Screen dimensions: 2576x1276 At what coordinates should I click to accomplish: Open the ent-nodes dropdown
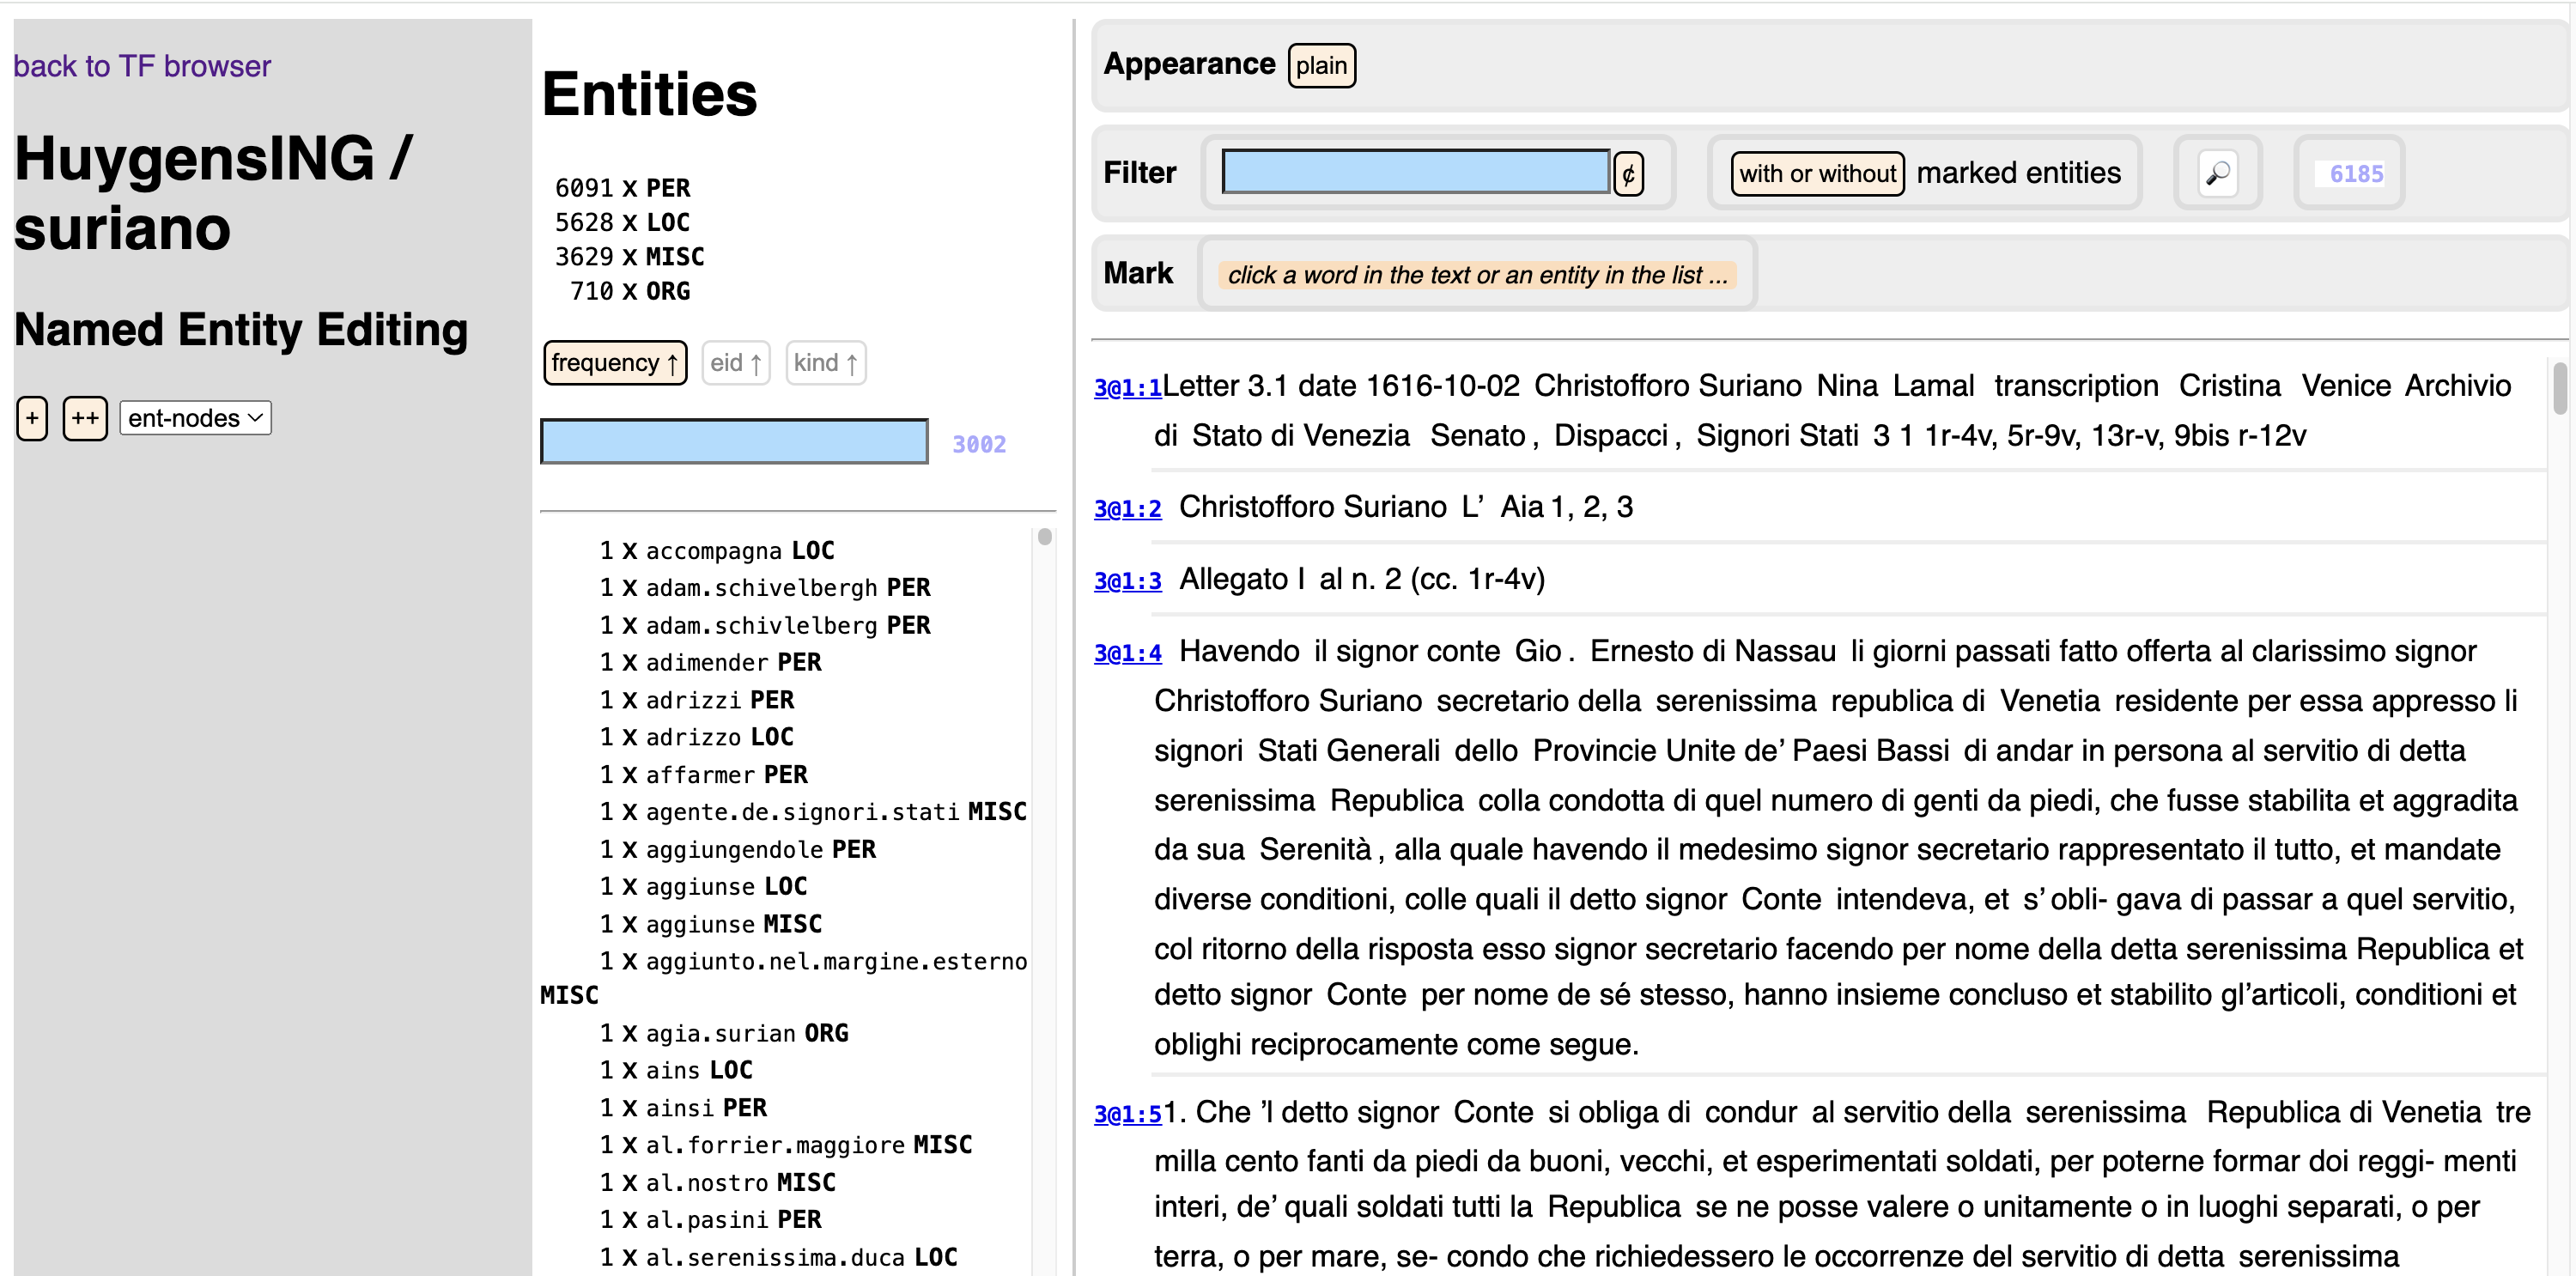195,418
